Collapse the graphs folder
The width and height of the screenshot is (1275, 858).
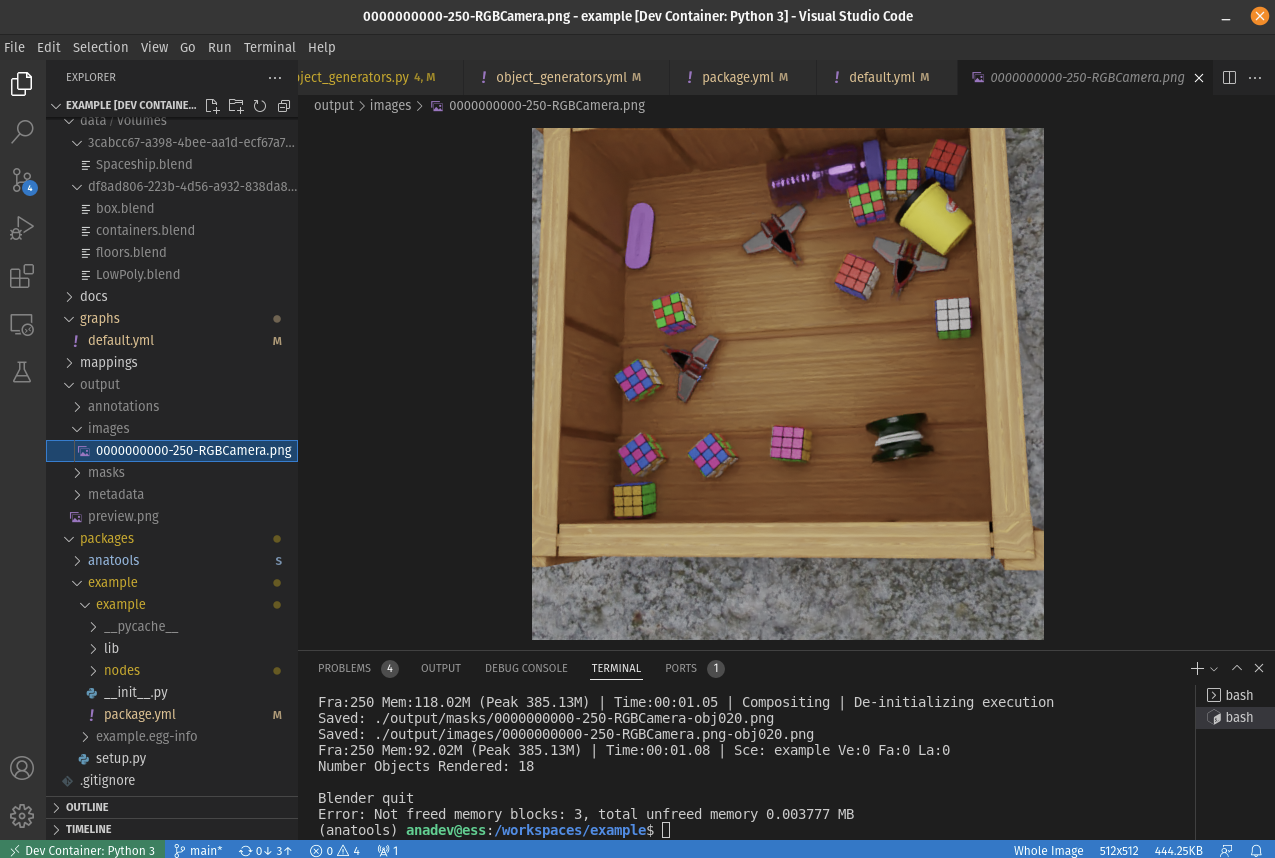click(99, 318)
